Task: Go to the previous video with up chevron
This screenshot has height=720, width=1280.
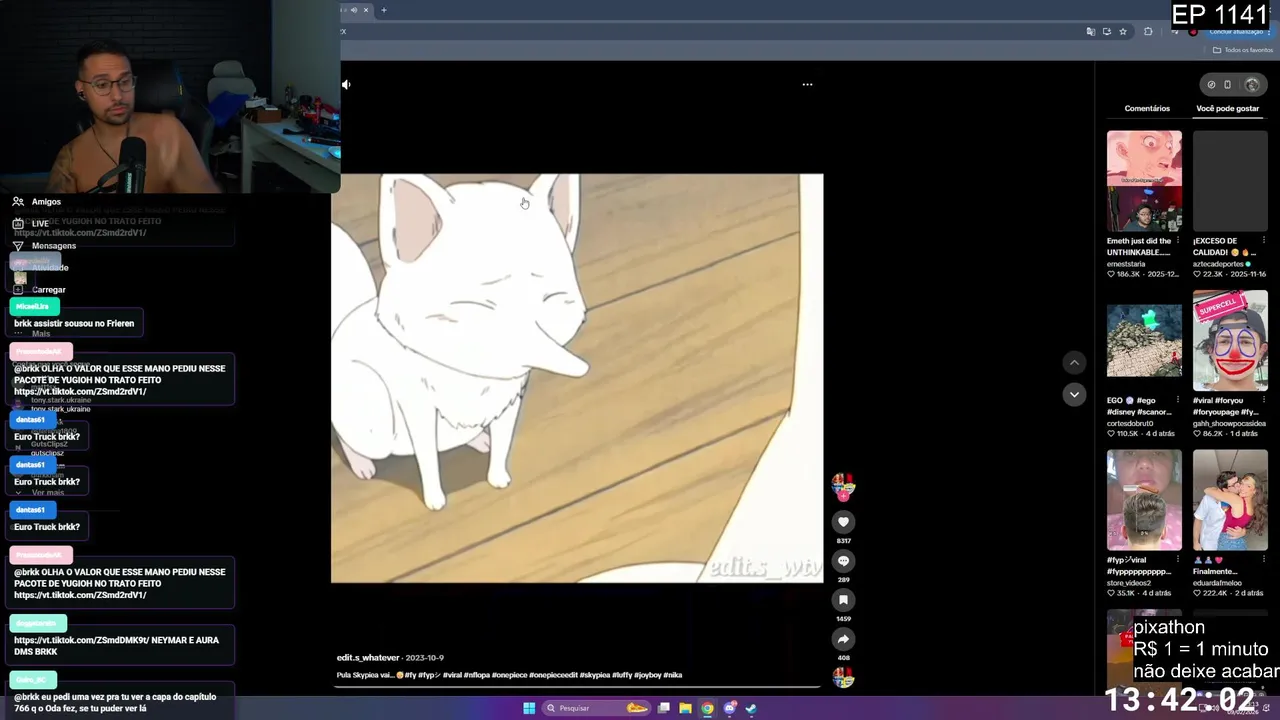Action: (1074, 362)
